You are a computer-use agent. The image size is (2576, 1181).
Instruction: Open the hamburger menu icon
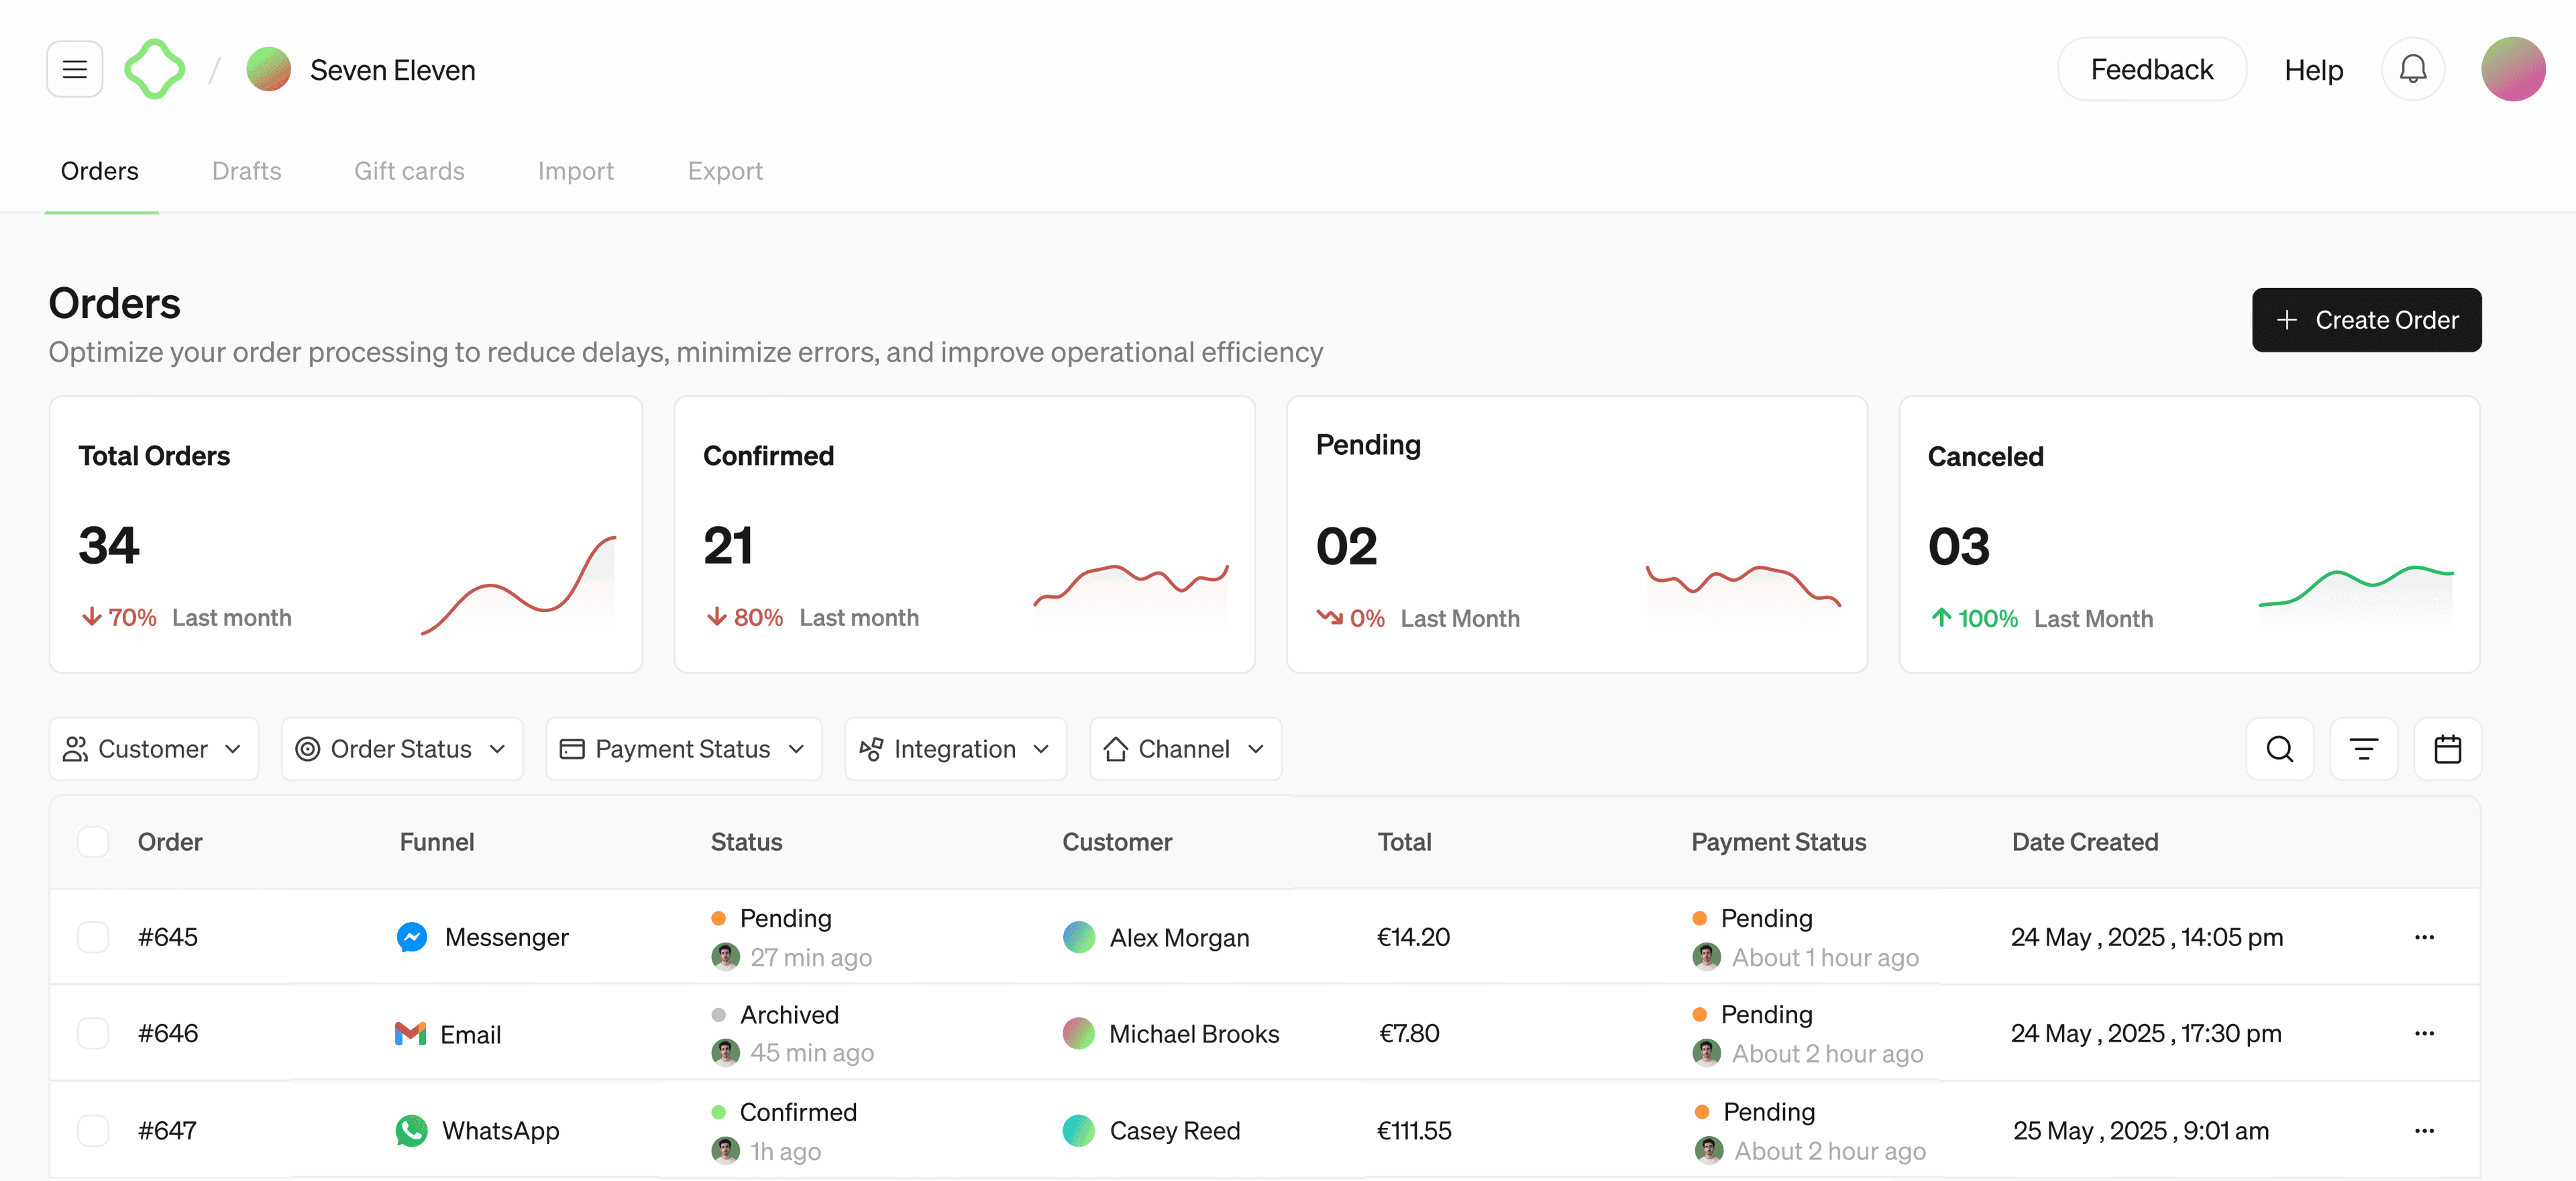(x=74, y=69)
